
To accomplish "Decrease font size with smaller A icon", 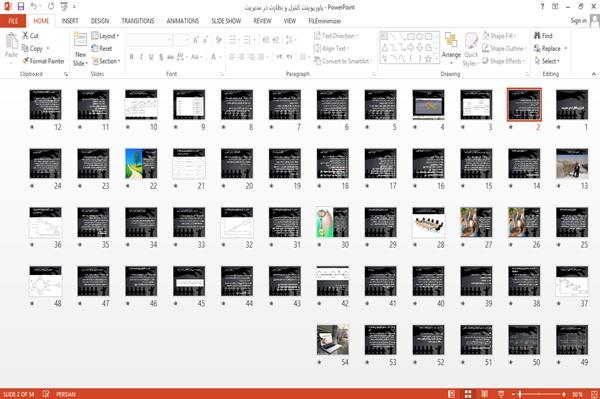I will coord(205,40).
